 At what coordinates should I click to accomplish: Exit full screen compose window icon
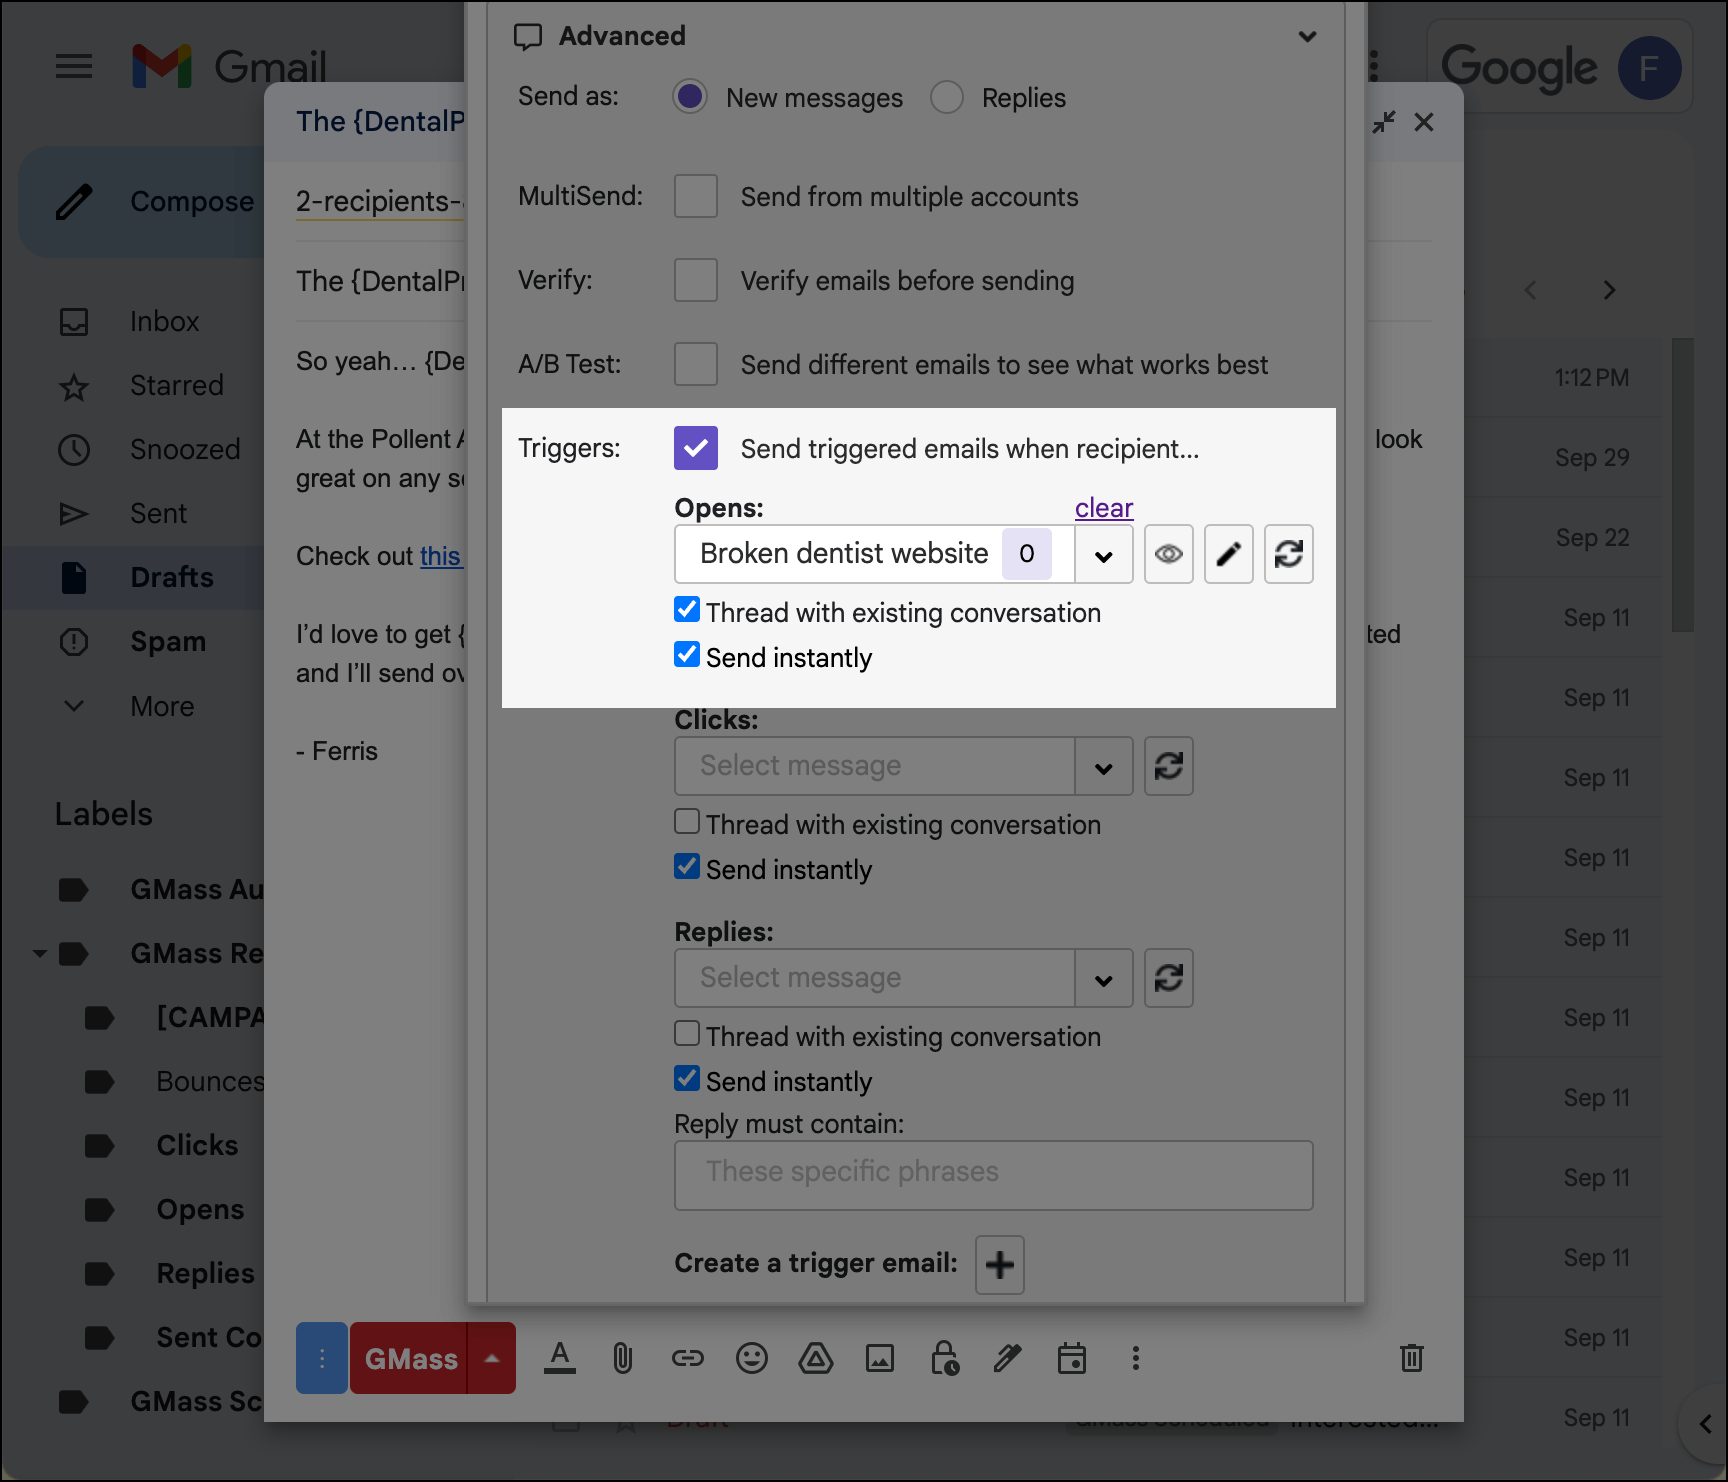(1384, 122)
